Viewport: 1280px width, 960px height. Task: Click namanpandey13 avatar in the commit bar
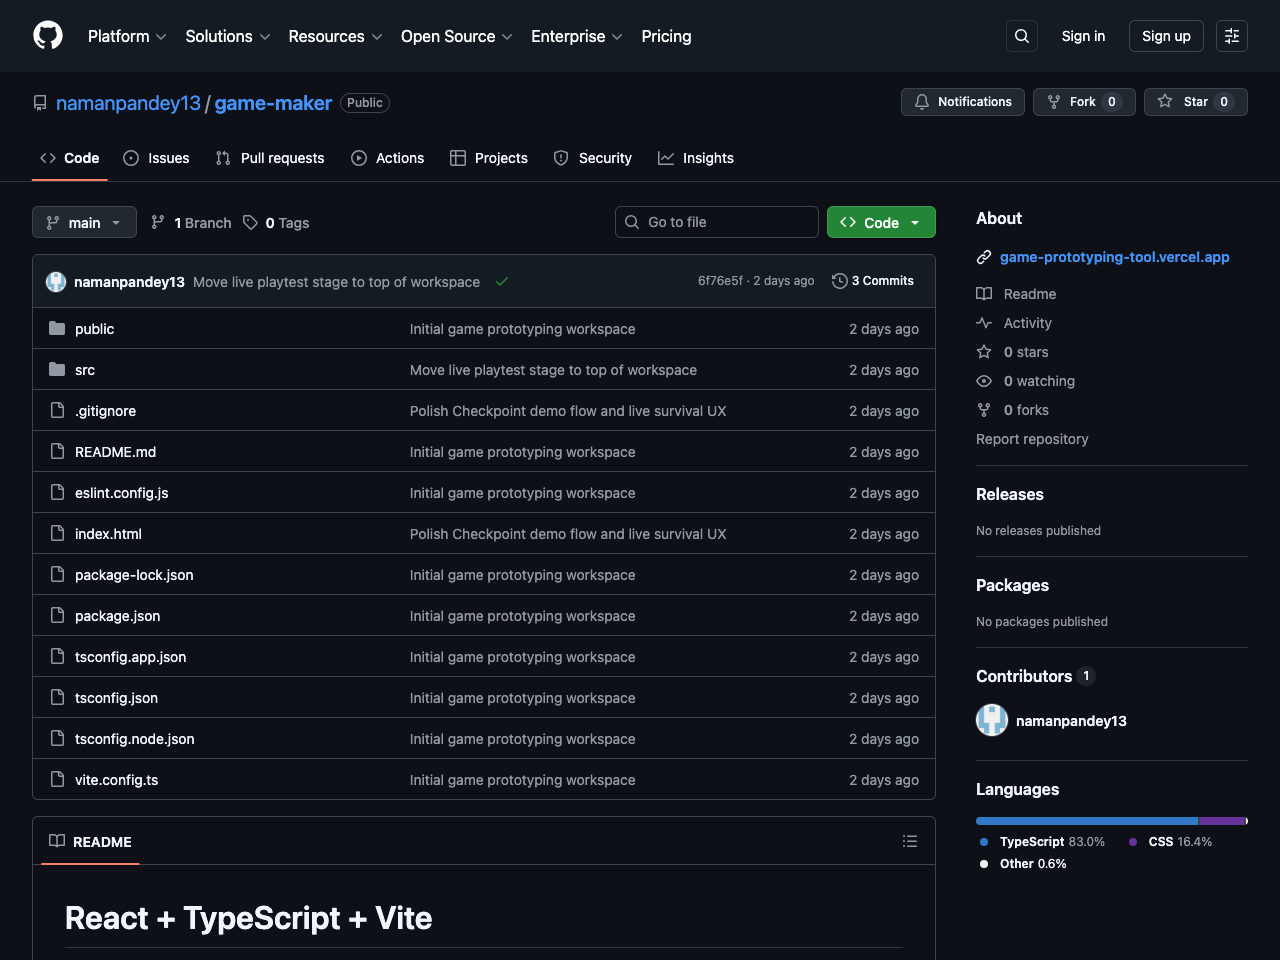point(56,282)
